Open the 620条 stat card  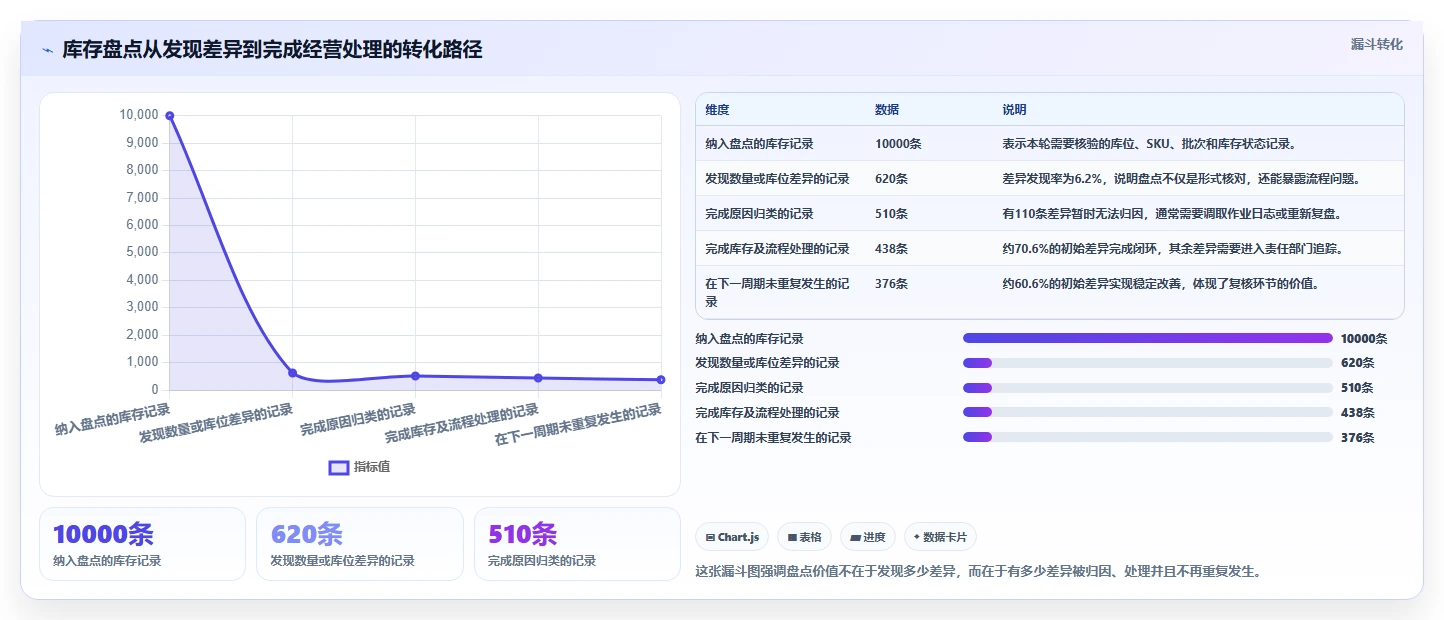(360, 544)
